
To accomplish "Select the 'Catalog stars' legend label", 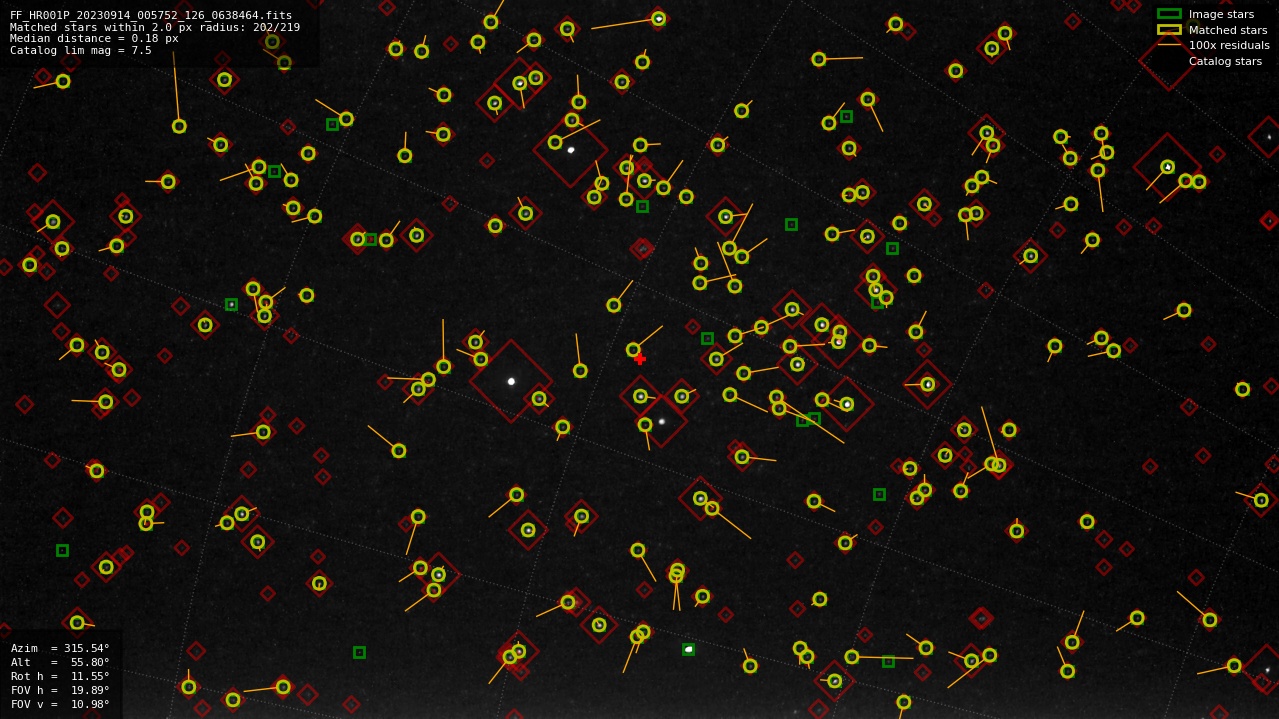I will tap(1225, 61).
